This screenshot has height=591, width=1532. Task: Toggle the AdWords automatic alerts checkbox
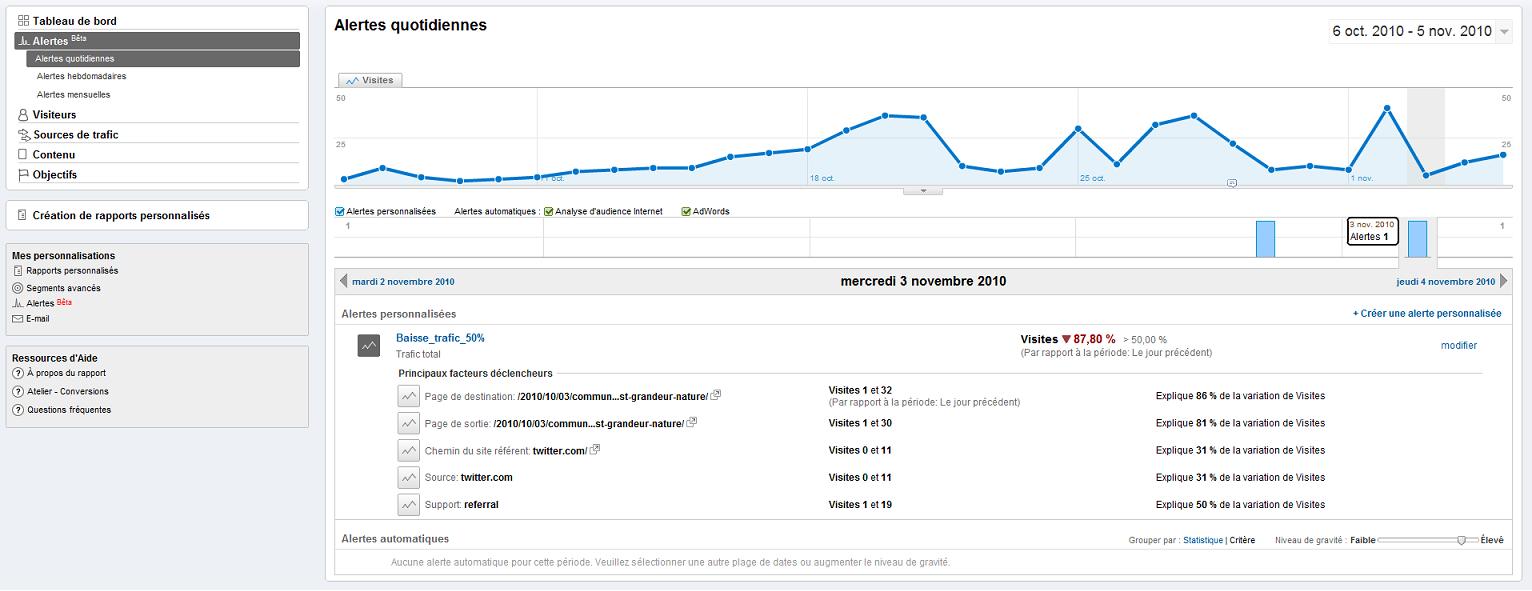click(x=686, y=212)
